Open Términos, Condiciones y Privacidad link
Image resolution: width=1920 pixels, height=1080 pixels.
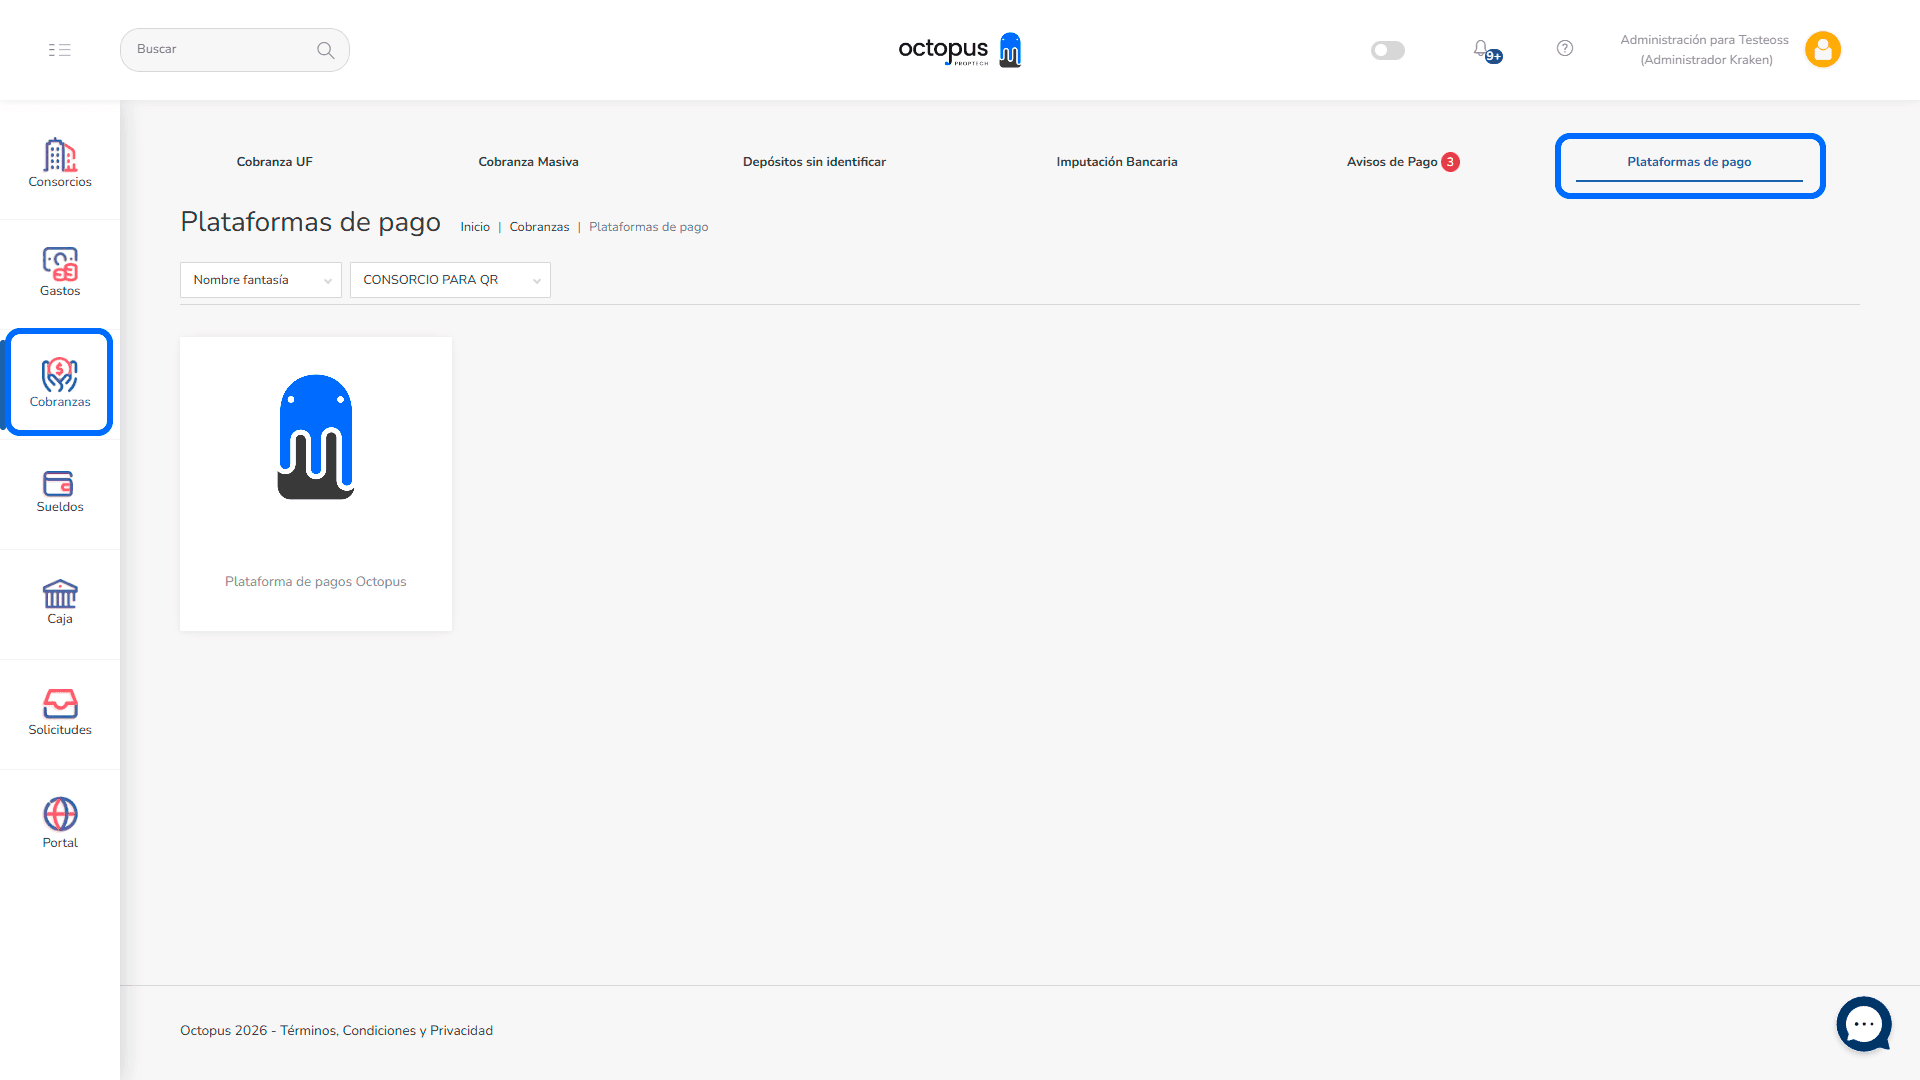(386, 1031)
